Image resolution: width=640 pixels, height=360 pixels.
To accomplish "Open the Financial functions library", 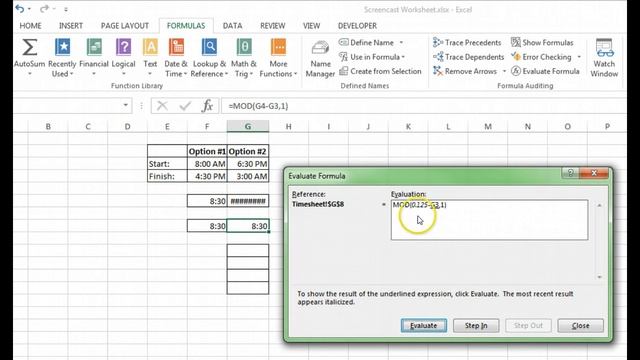I will tap(94, 57).
